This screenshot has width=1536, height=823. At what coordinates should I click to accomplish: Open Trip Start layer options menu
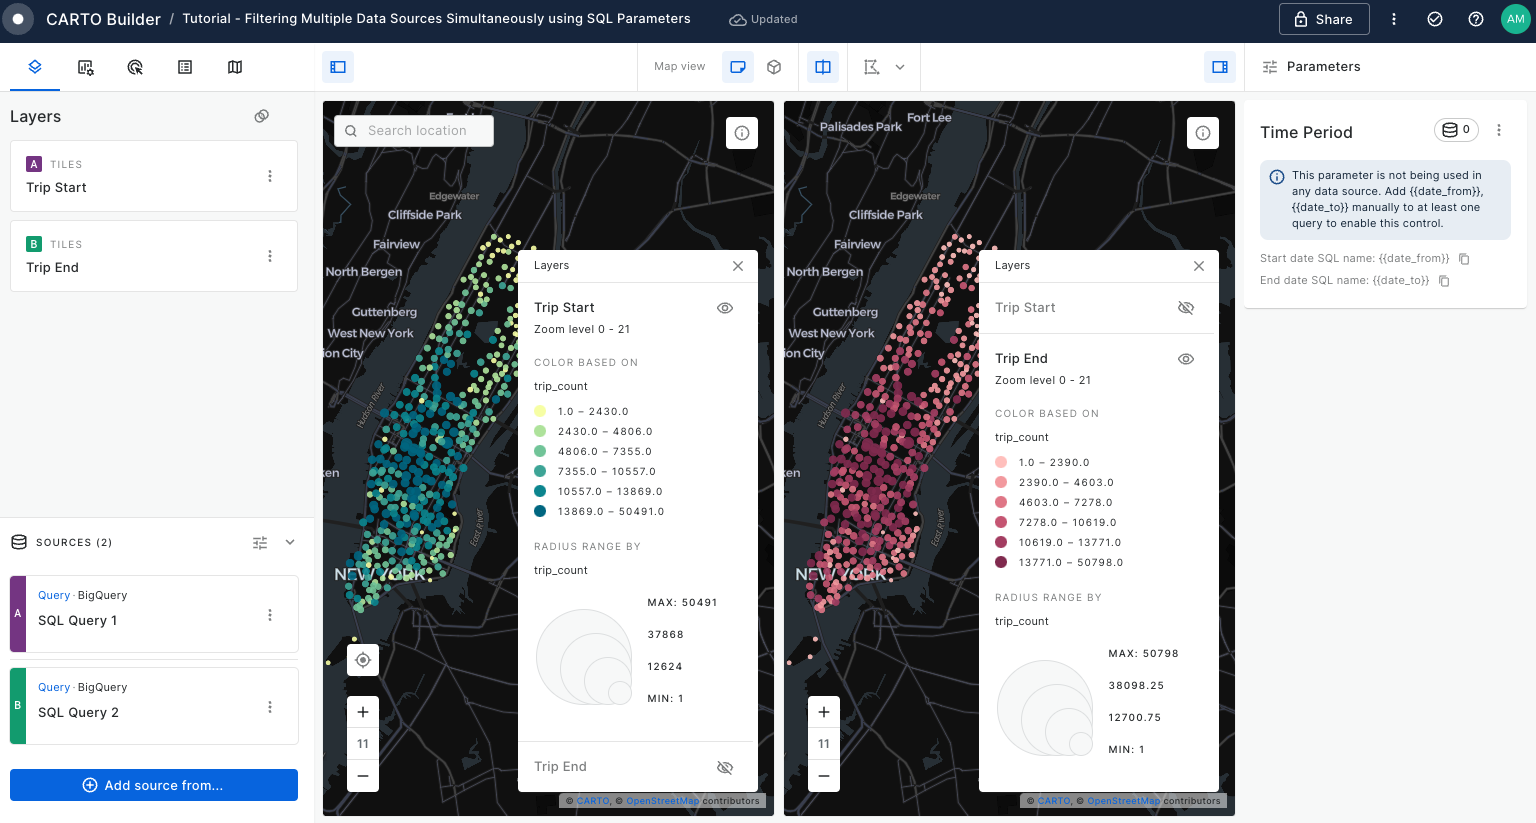point(270,176)
